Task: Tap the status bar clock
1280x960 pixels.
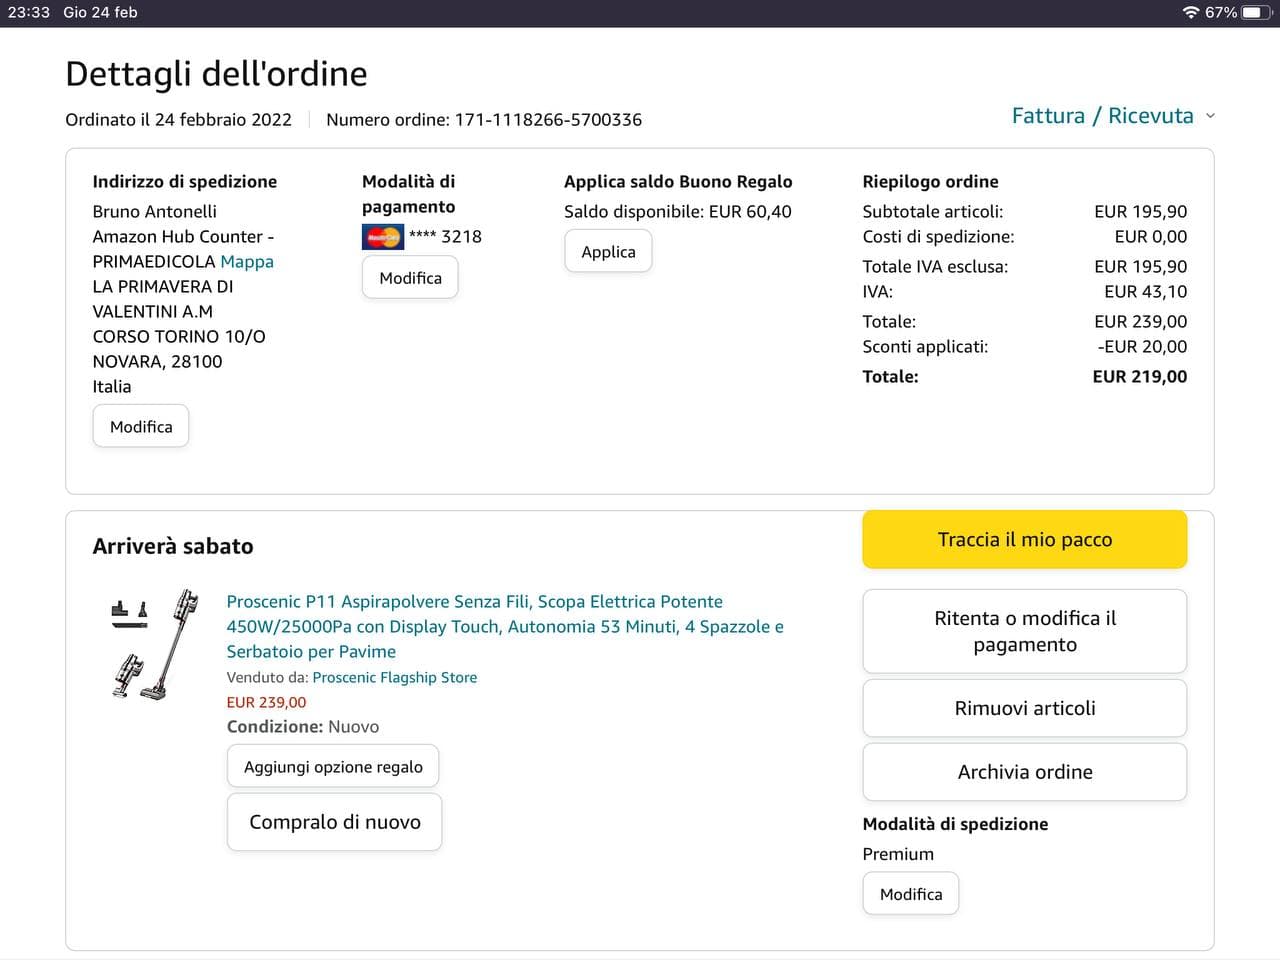Action: click(x=29, y=13)
